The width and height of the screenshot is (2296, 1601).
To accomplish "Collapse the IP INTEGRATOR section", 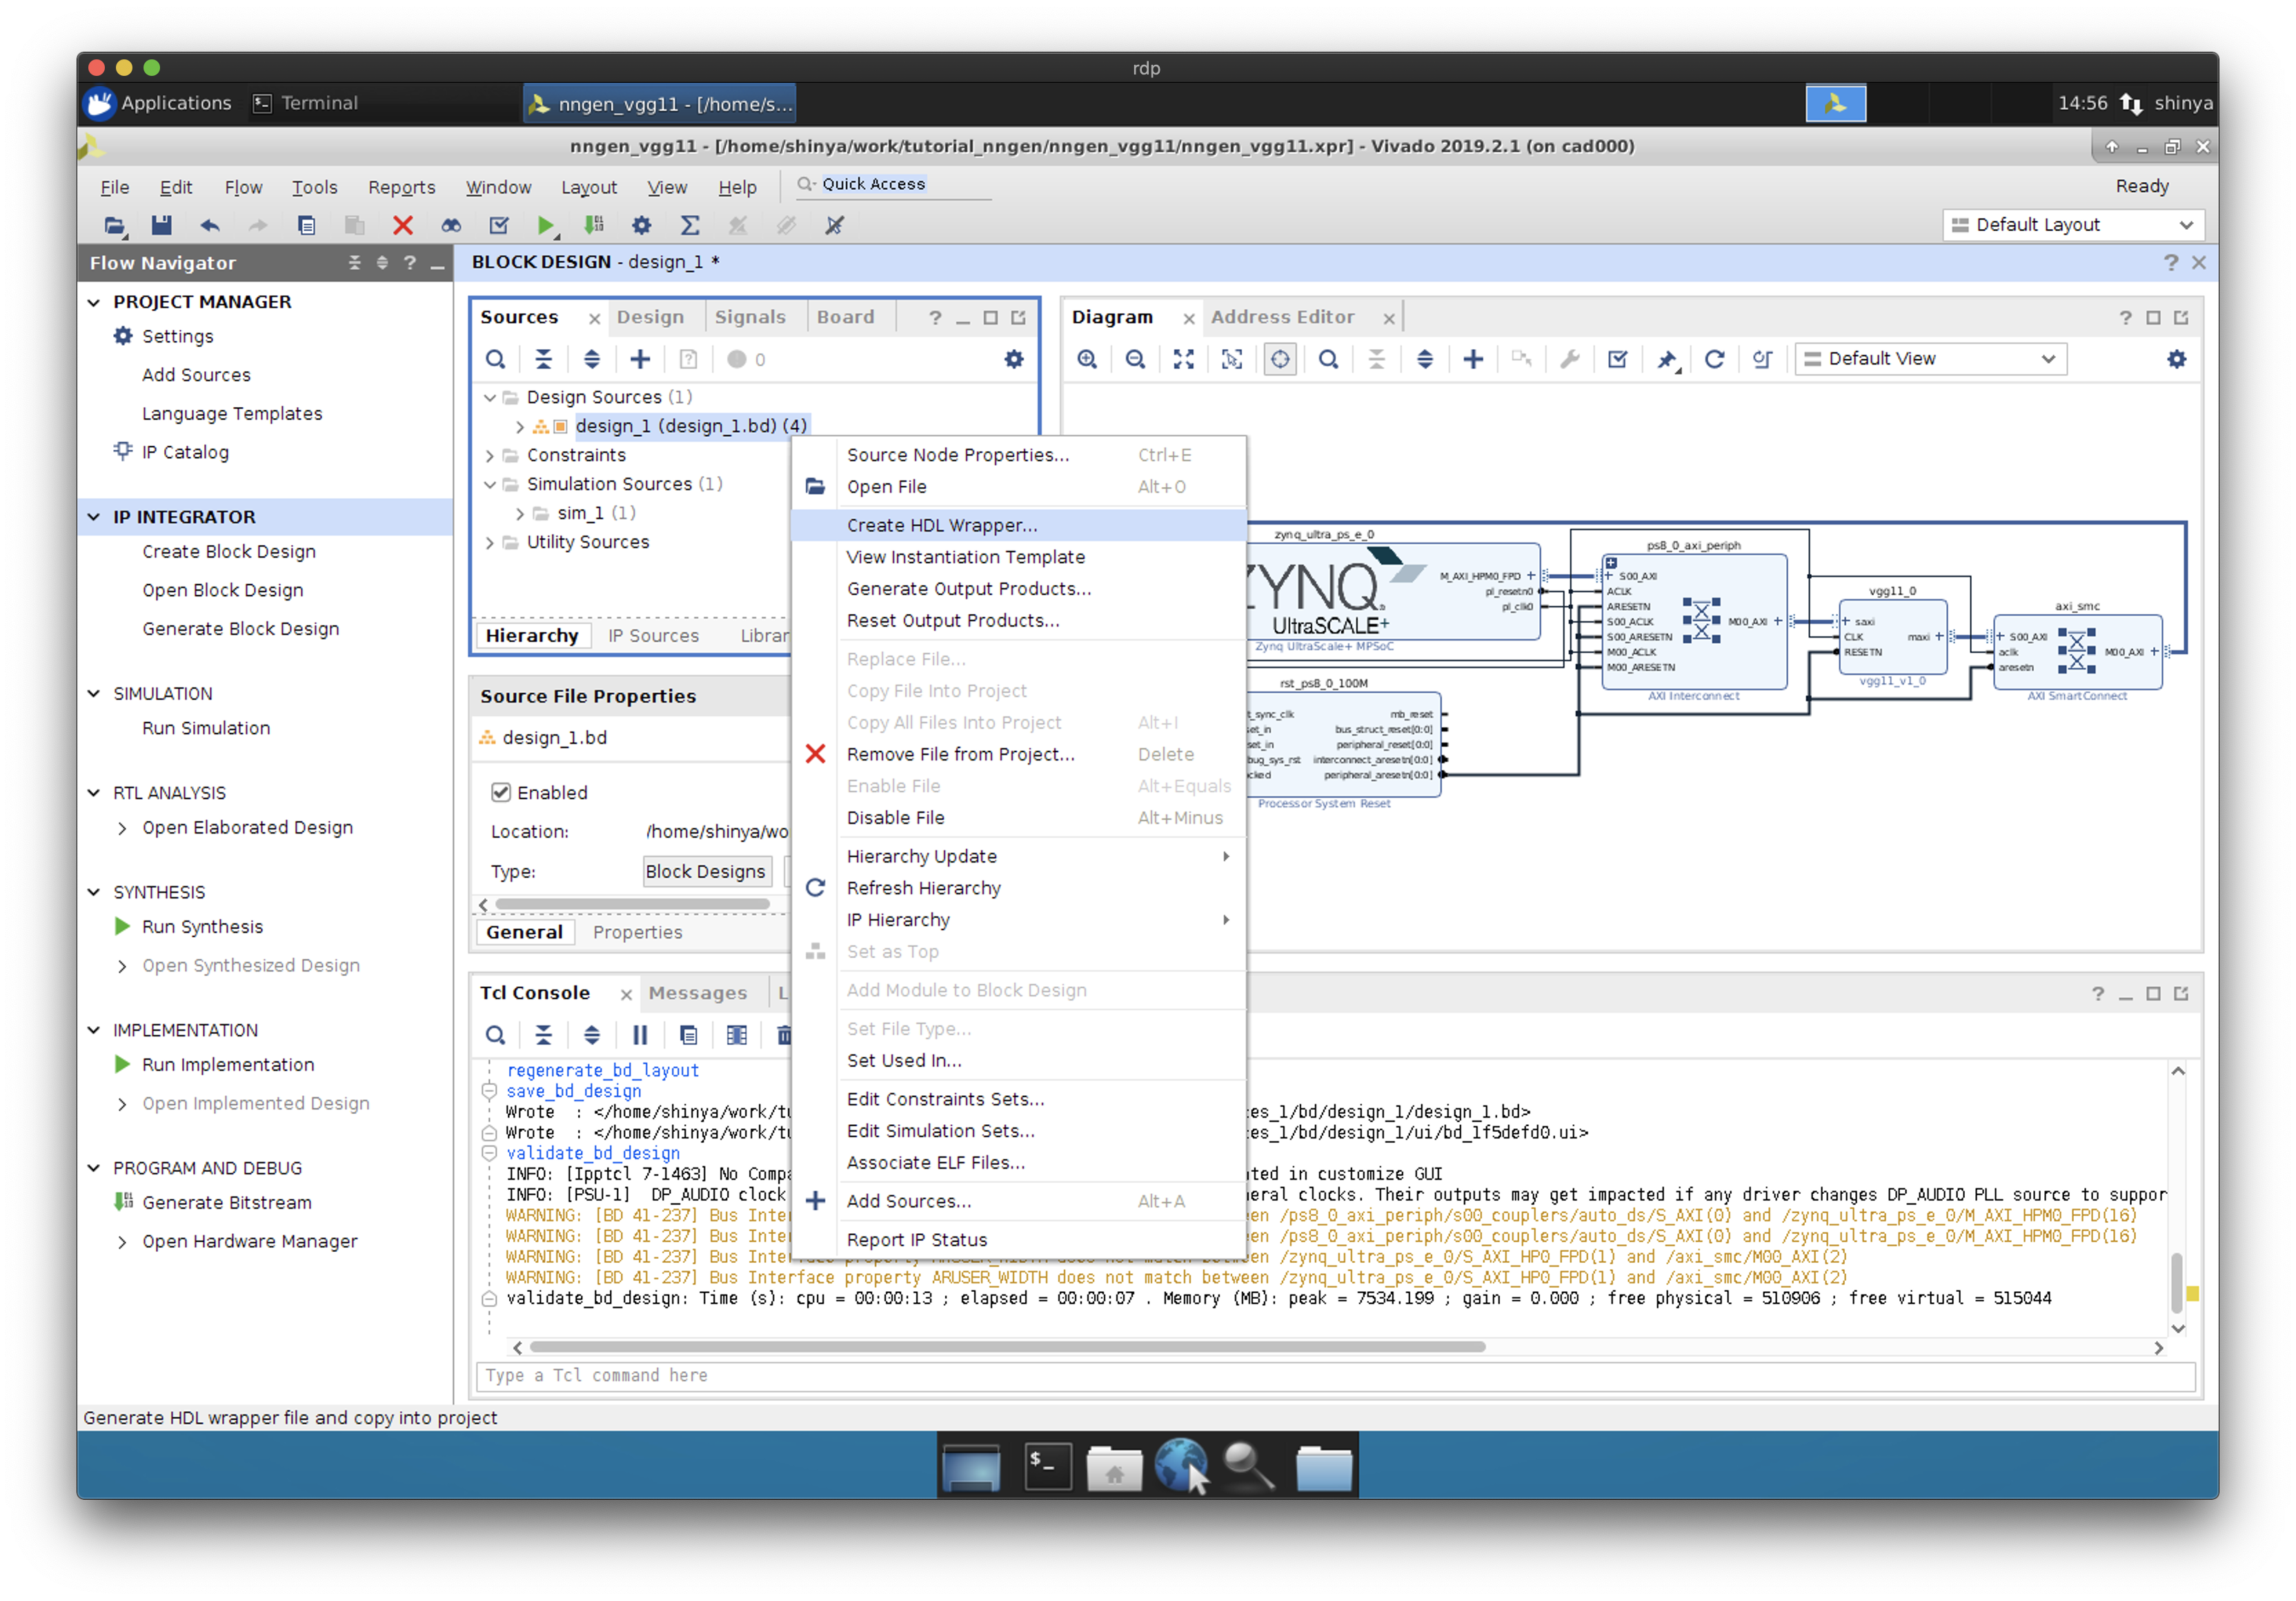I will tap(94, 517).
